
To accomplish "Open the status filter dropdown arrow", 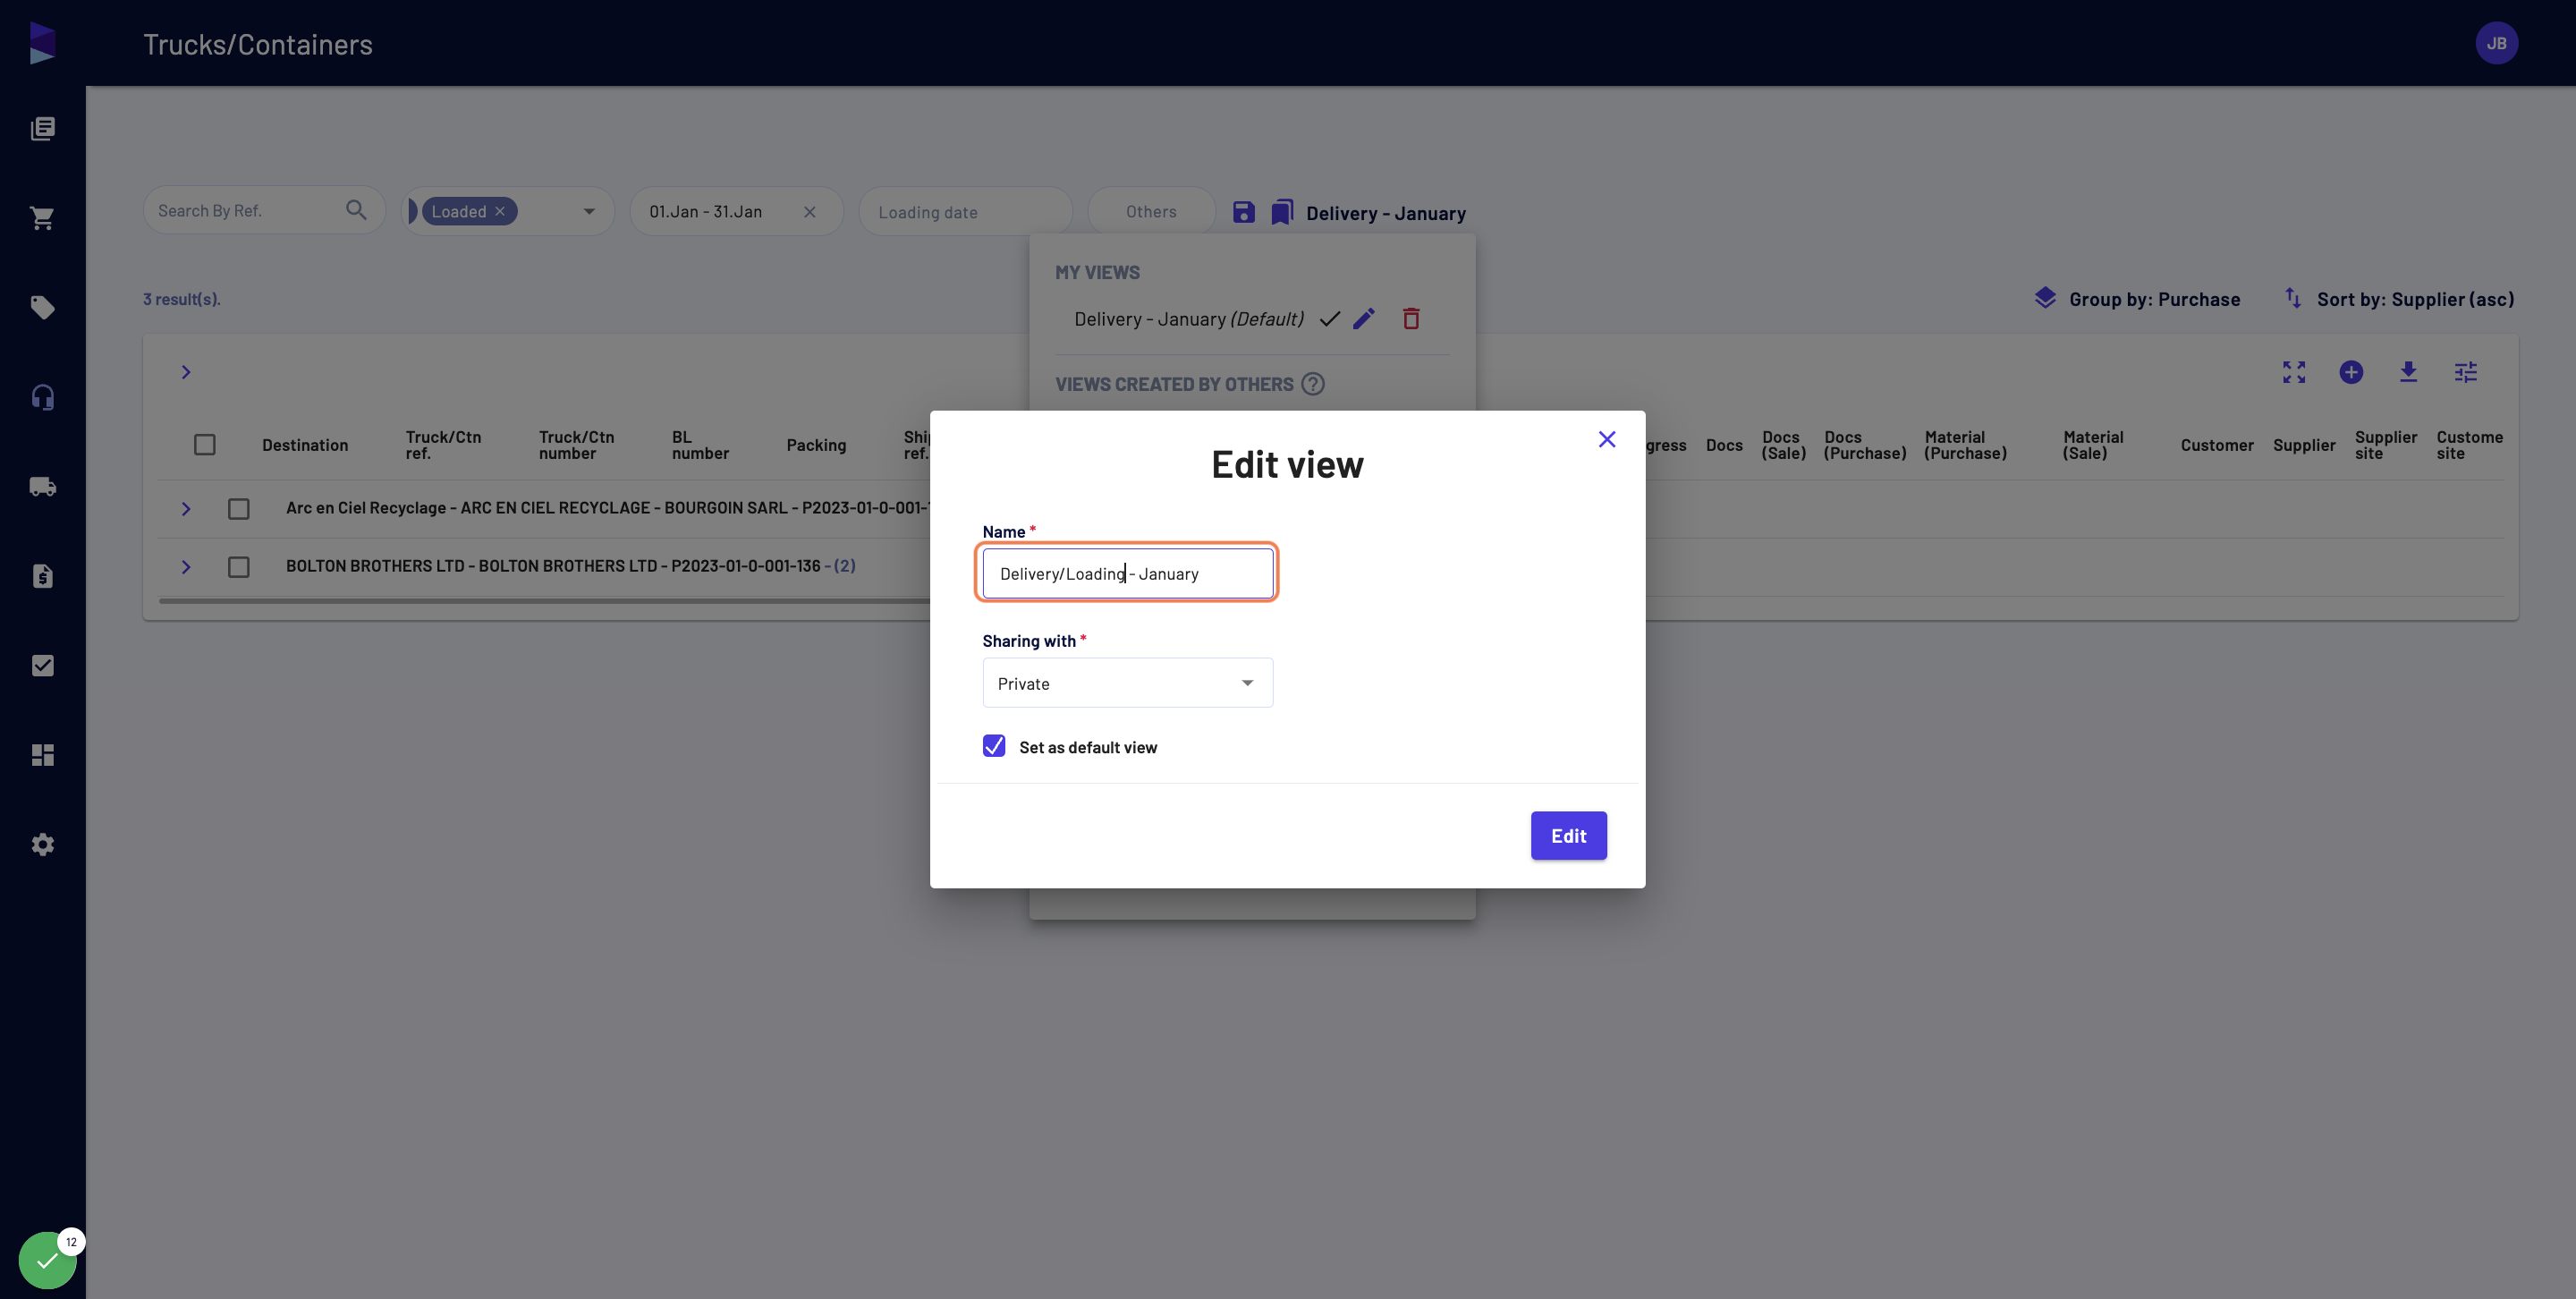I will click(x=589, y=211).
